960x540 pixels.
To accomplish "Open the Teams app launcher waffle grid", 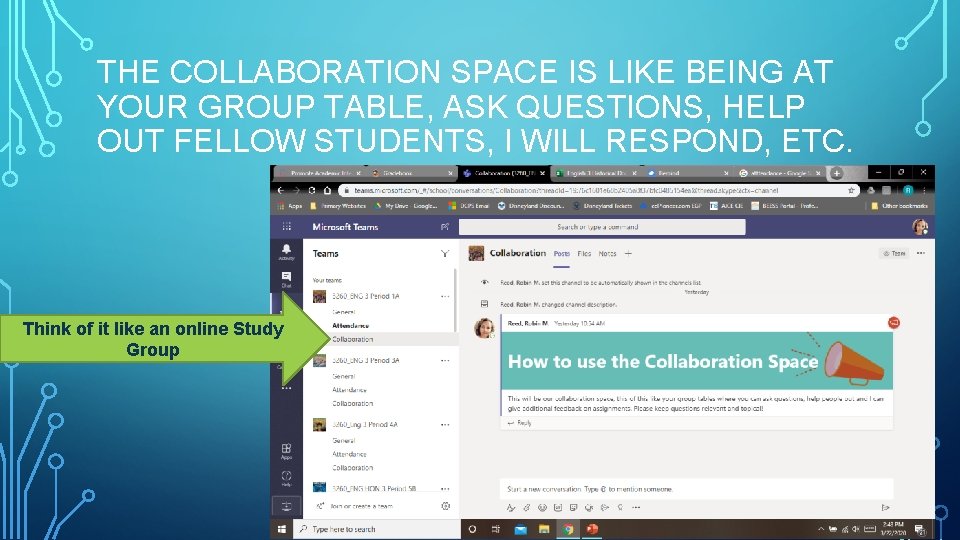I will (x=287, y=227).
